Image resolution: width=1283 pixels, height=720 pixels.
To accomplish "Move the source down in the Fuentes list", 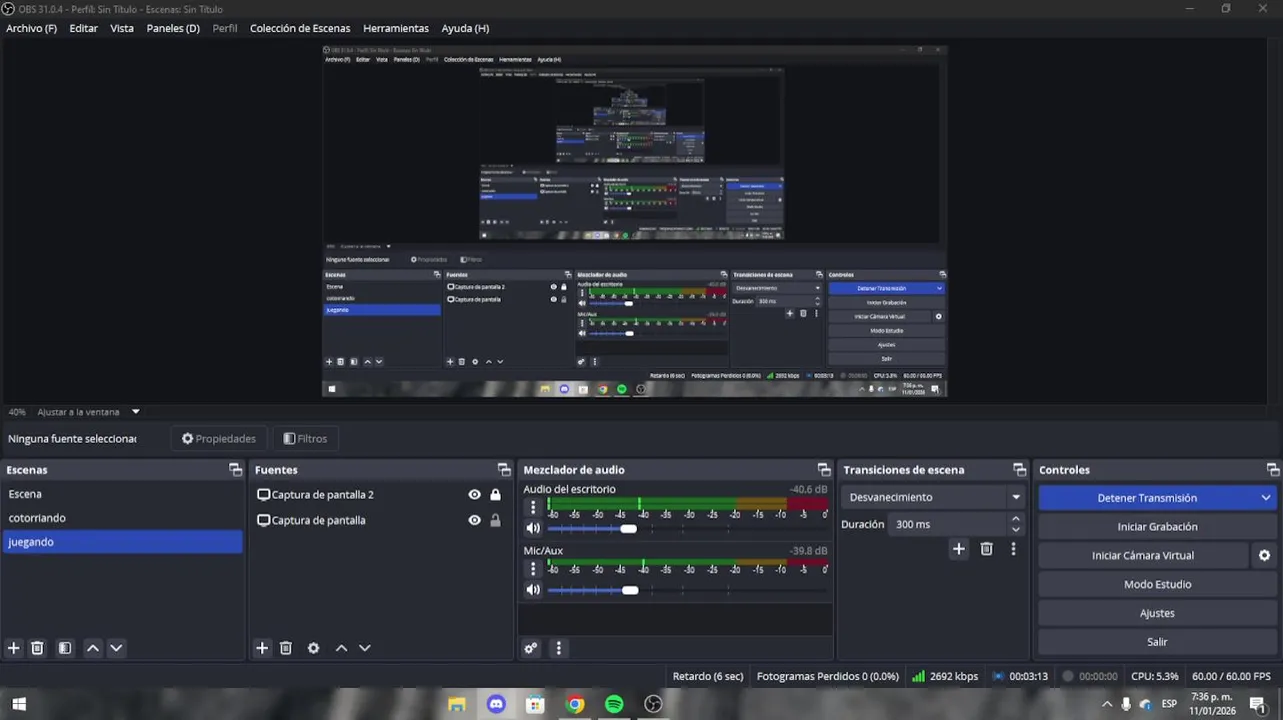I will (x=365, y=648).
